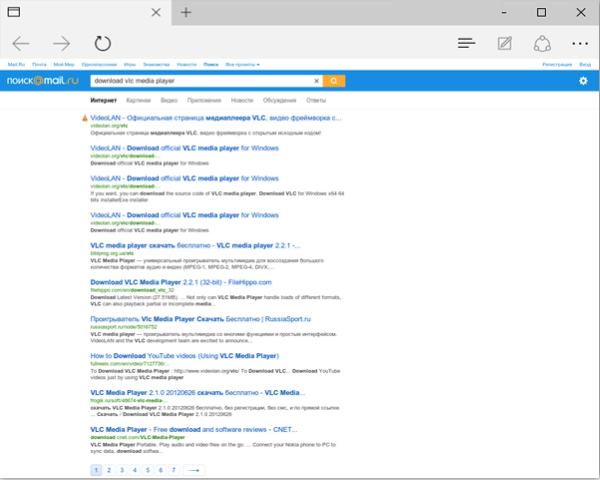Click the green download.cnet.com URL
600x480 pixels.
[137, 437]
